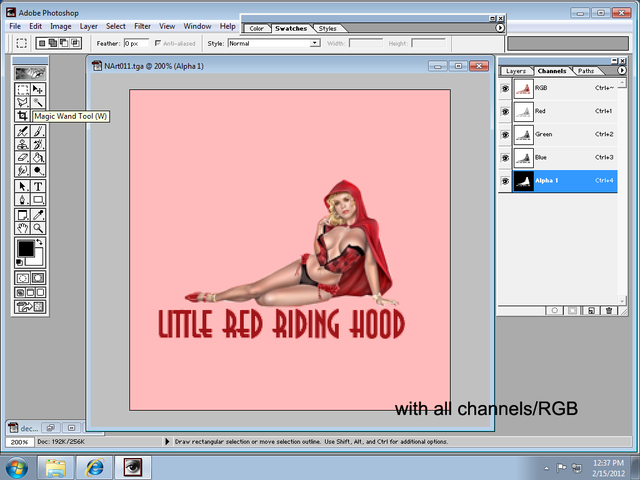Select the Rectangular Marquee tool
Screen dimensions: 640x480
tap(22, 89)
